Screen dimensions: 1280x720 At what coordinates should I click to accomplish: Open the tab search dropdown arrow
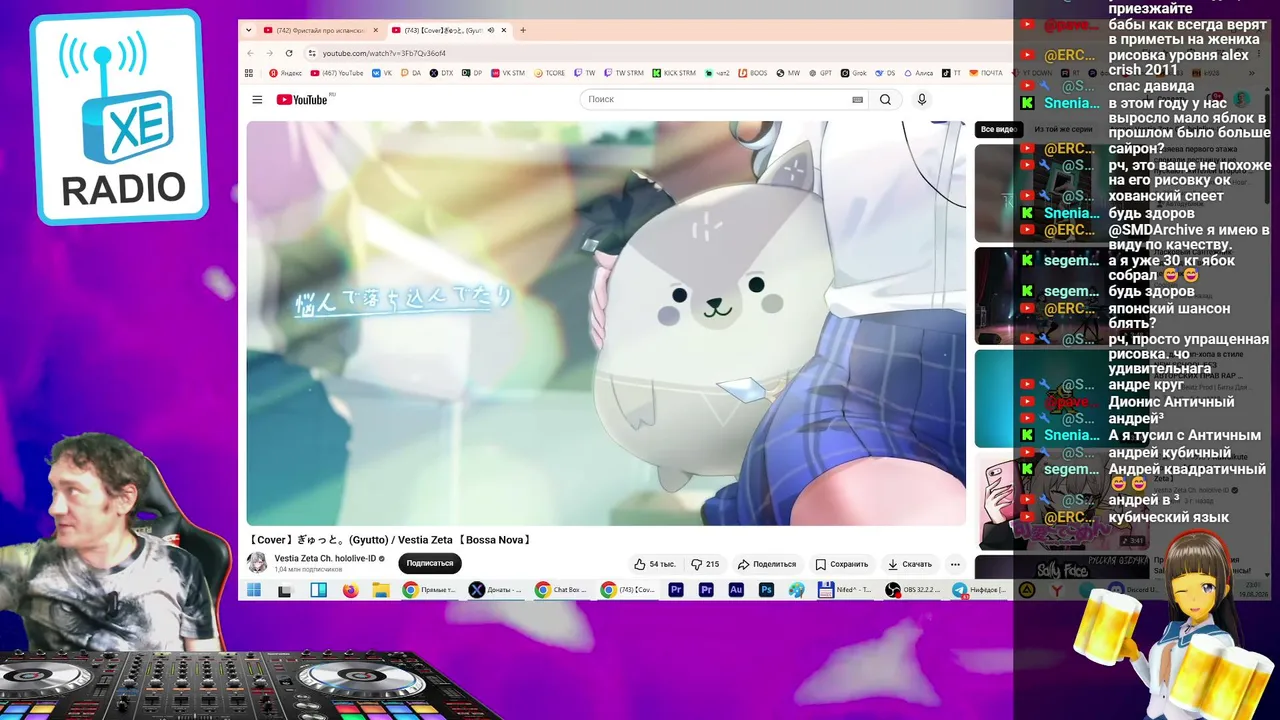point(249,30)
